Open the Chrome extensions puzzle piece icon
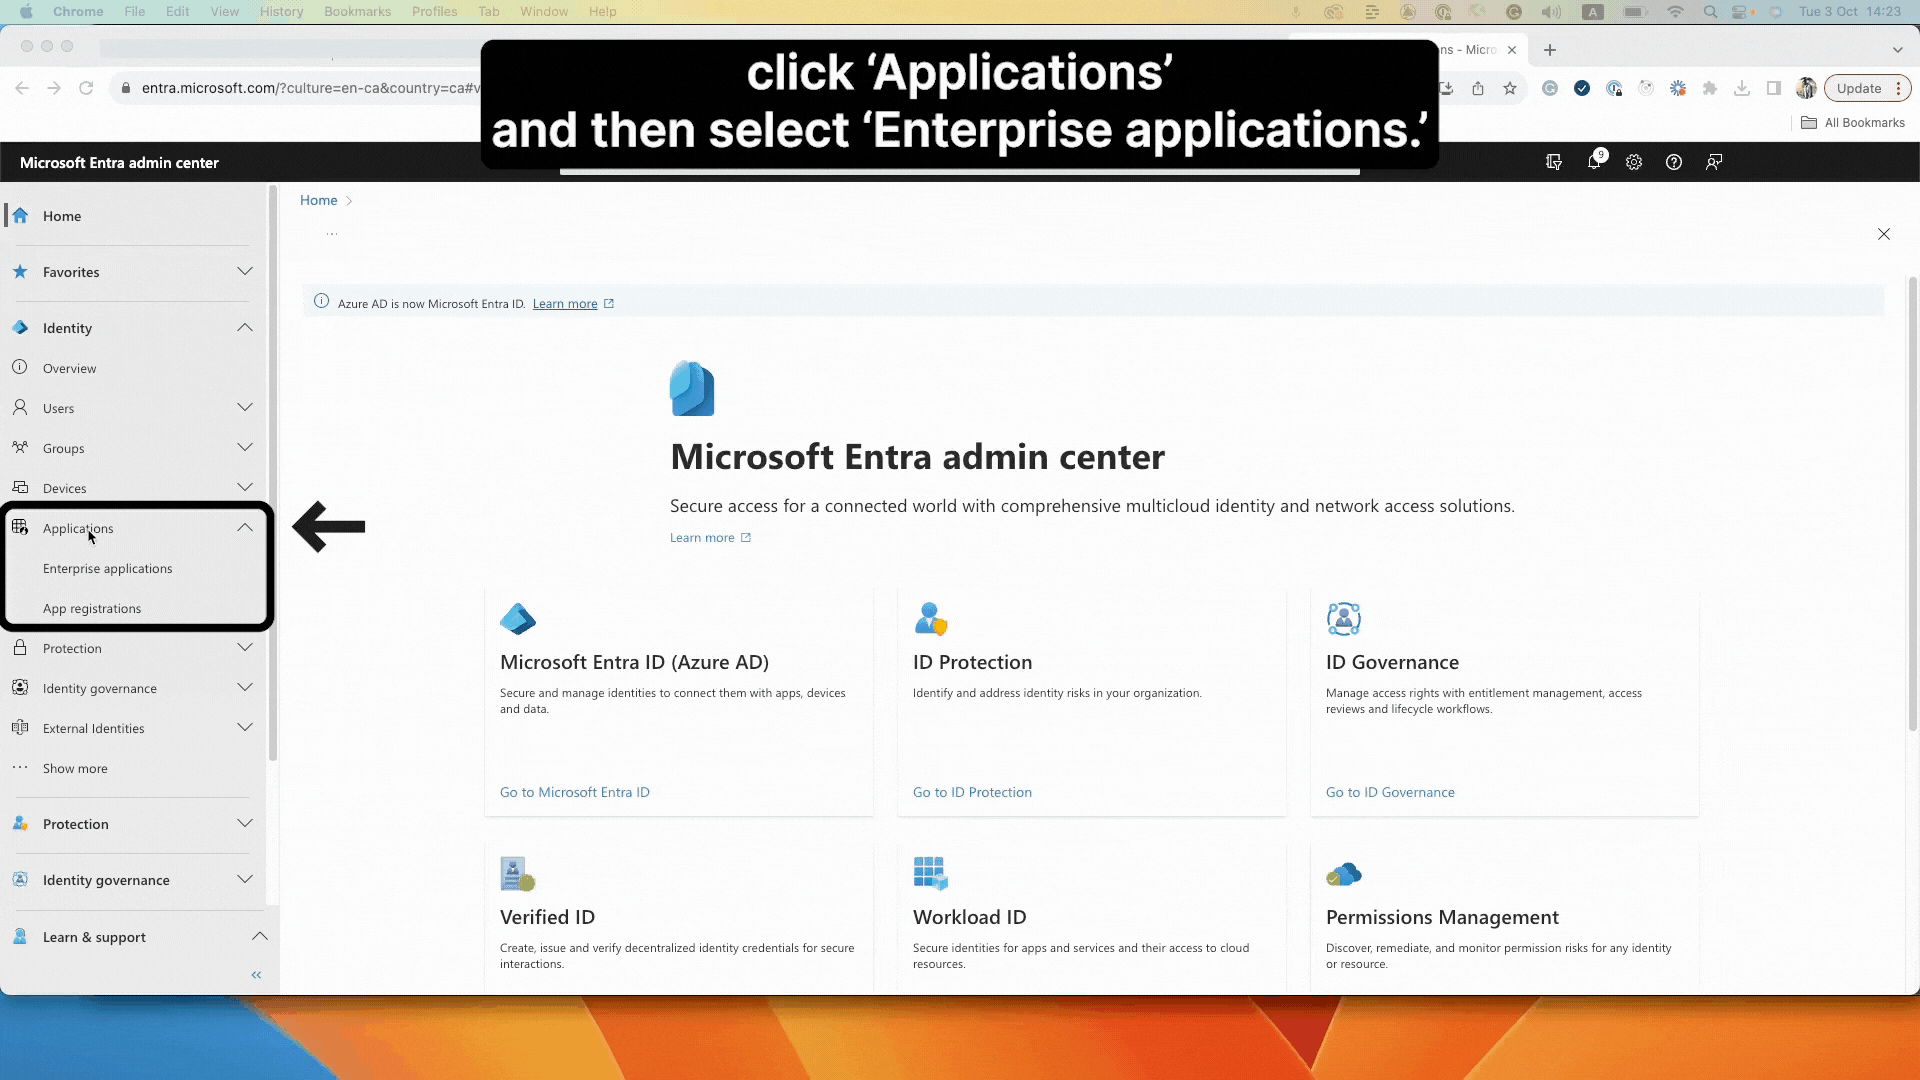 1711,88
